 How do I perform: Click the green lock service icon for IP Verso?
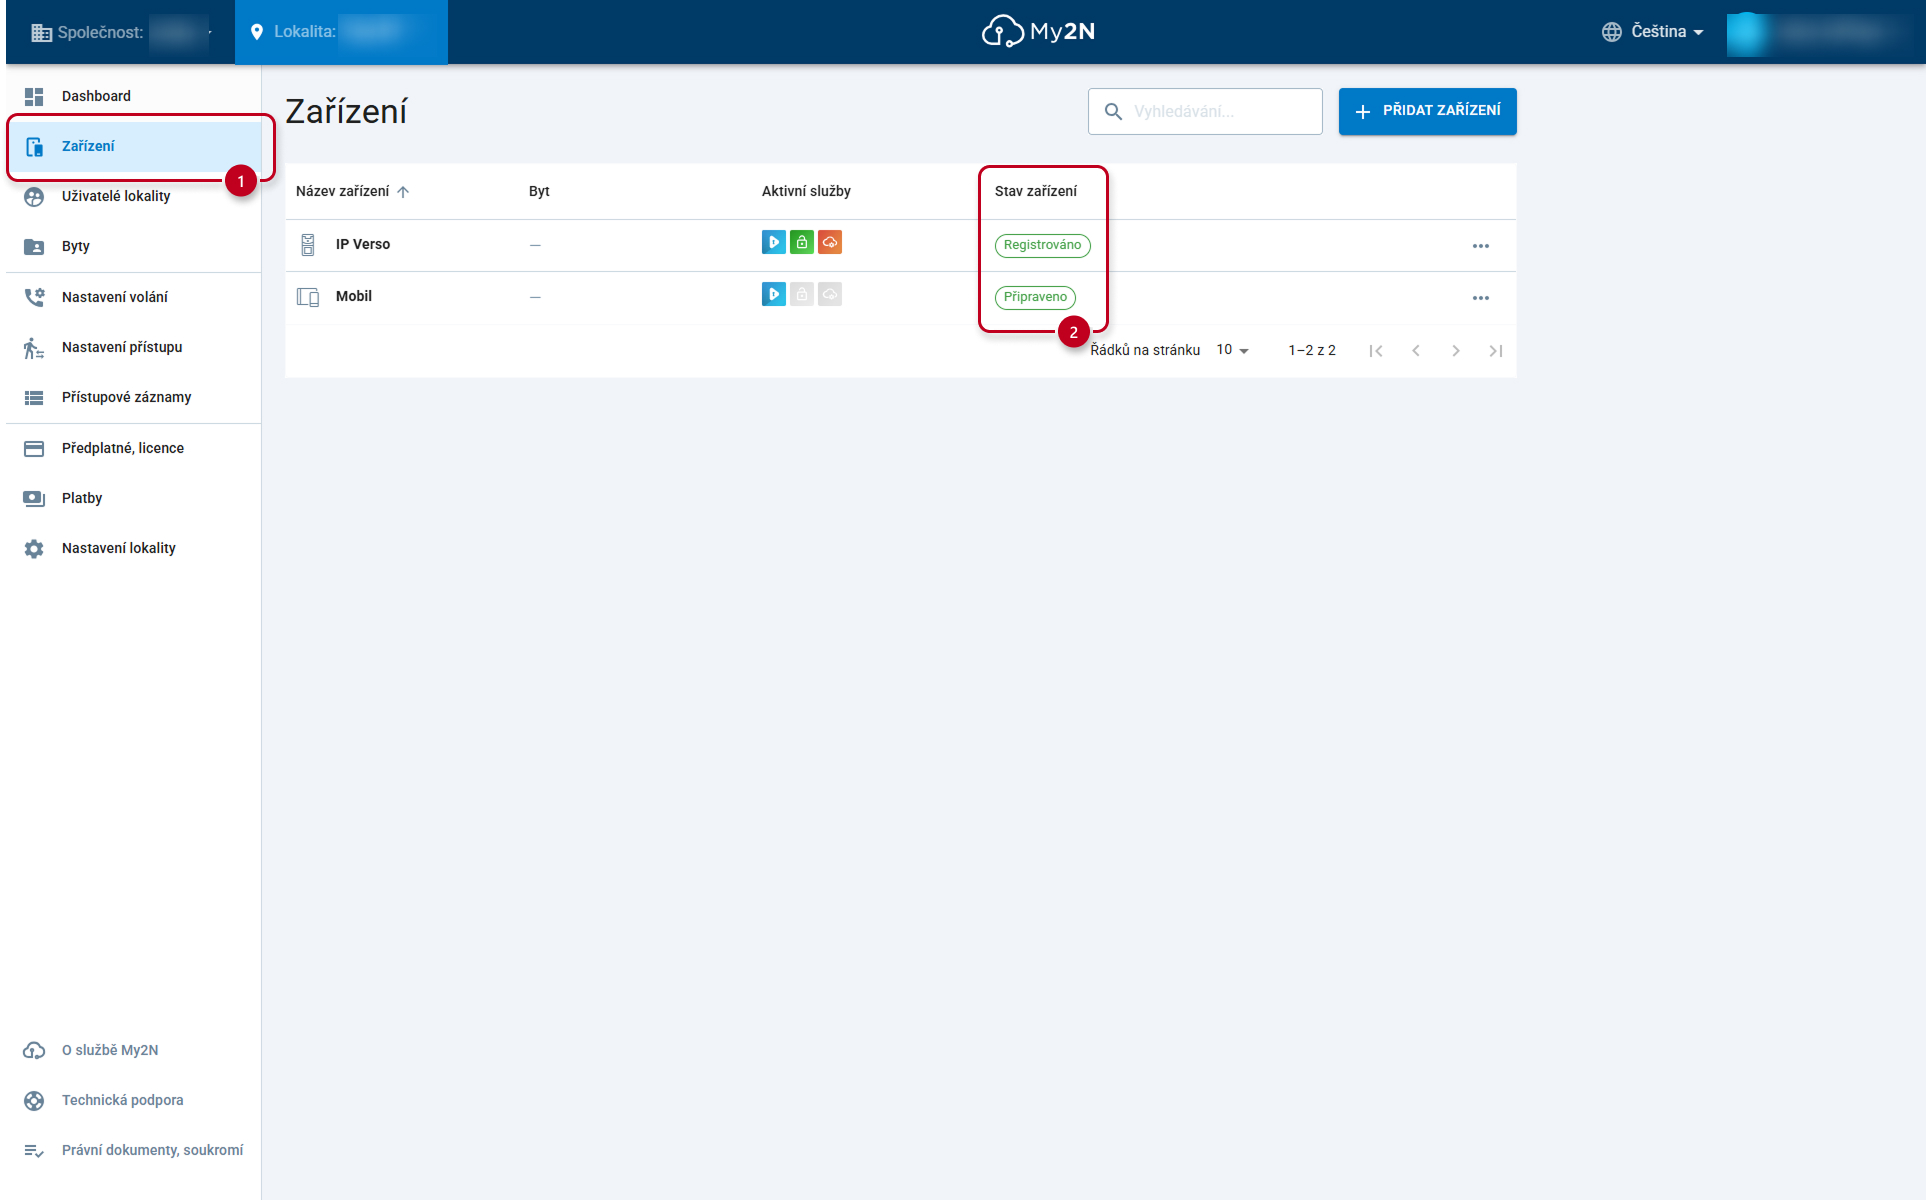pyautogui.click(x=801, y=242)
